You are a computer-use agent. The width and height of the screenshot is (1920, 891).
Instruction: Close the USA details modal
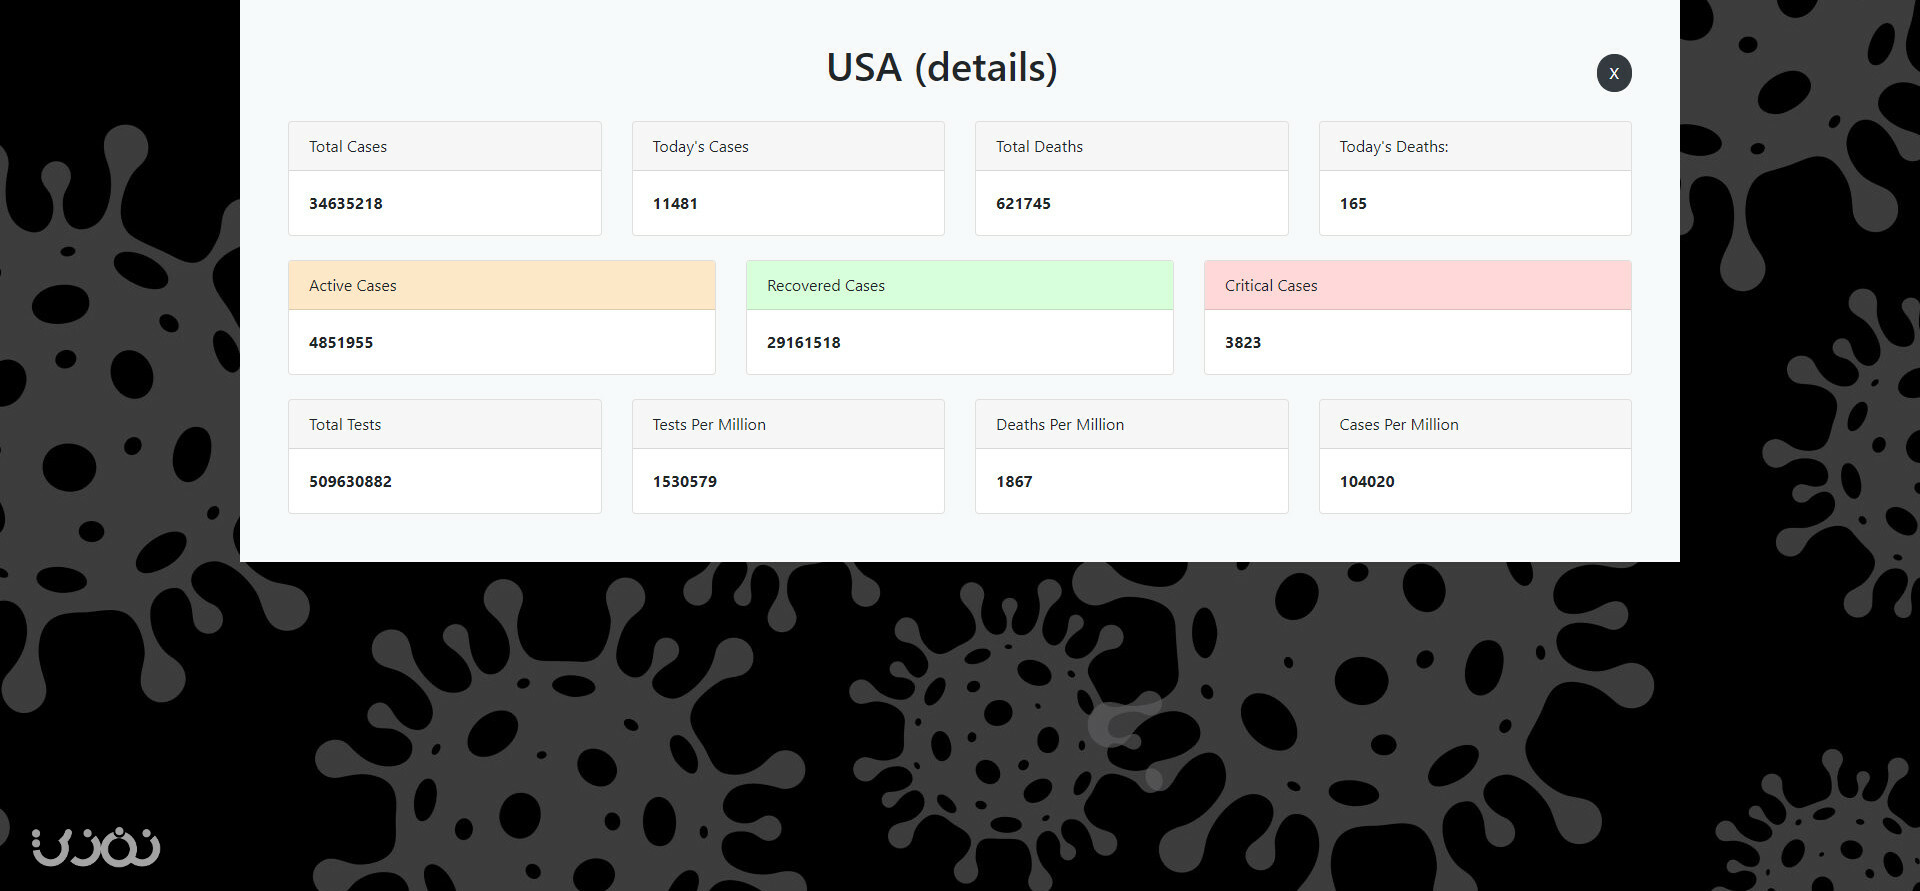(1614, 73)
